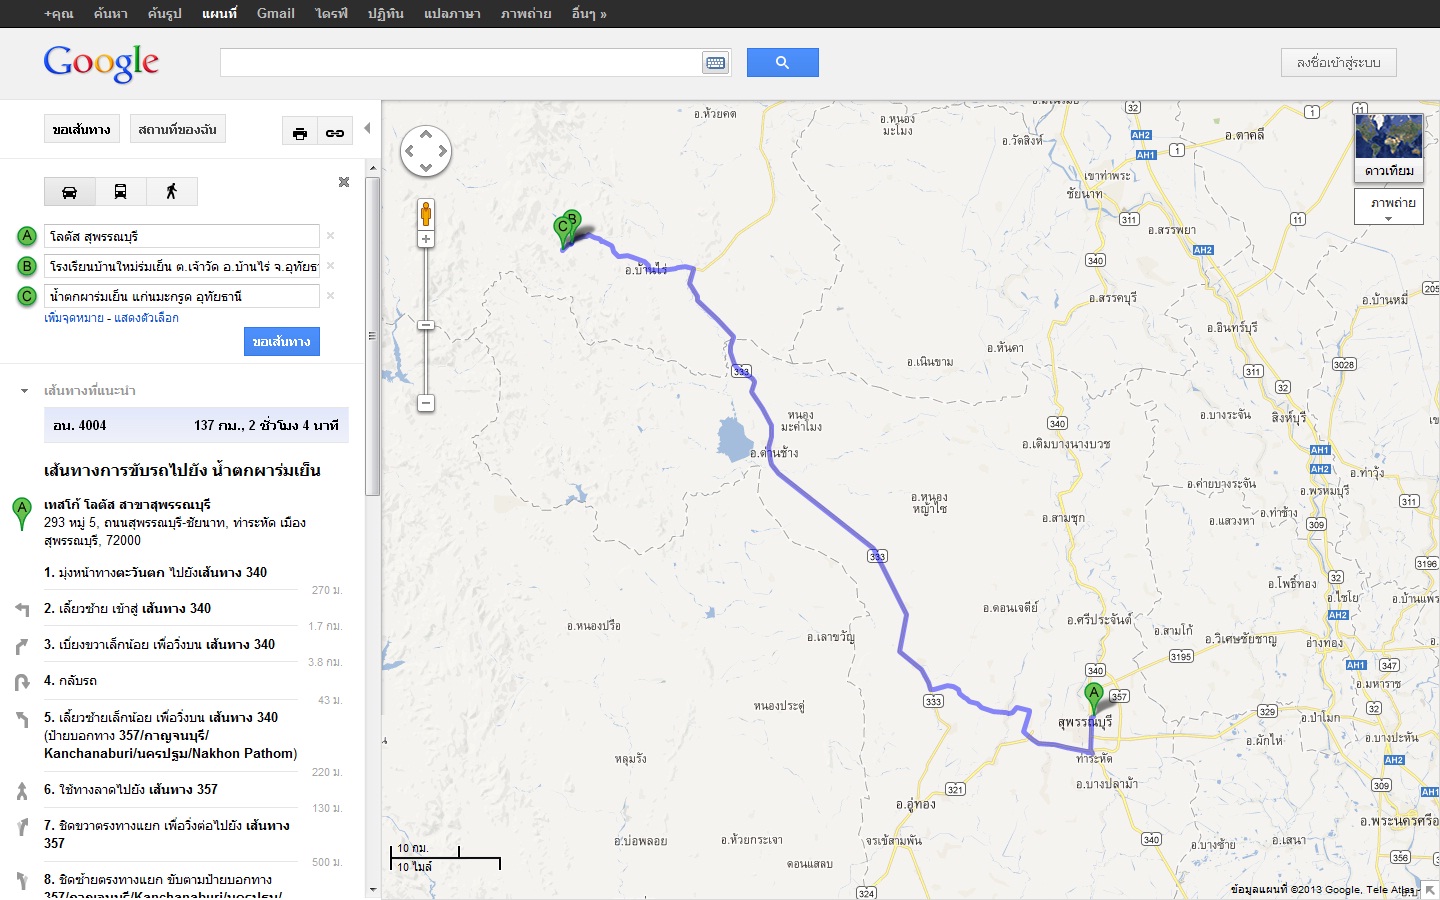The image size is (1440, 900).
Task: Select the driving (car) travel mode
Action: tap(70, 192)
